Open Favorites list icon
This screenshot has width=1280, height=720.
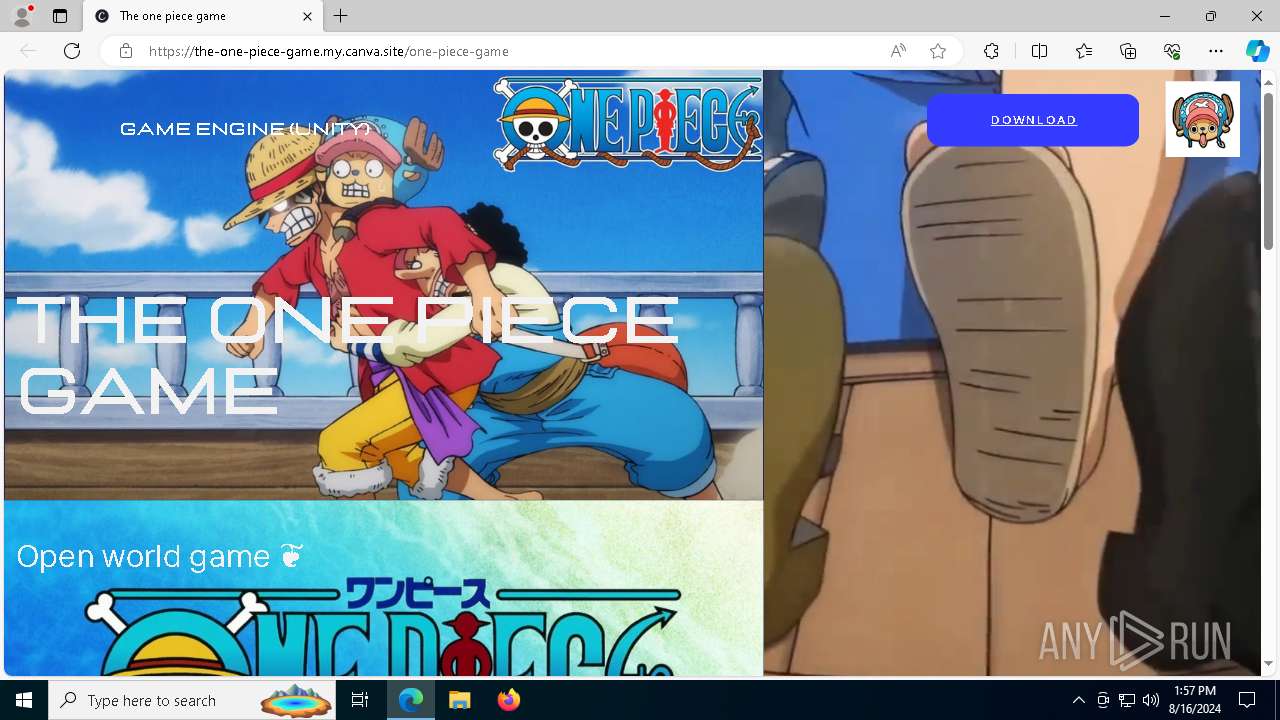(x=1084, y=51)
